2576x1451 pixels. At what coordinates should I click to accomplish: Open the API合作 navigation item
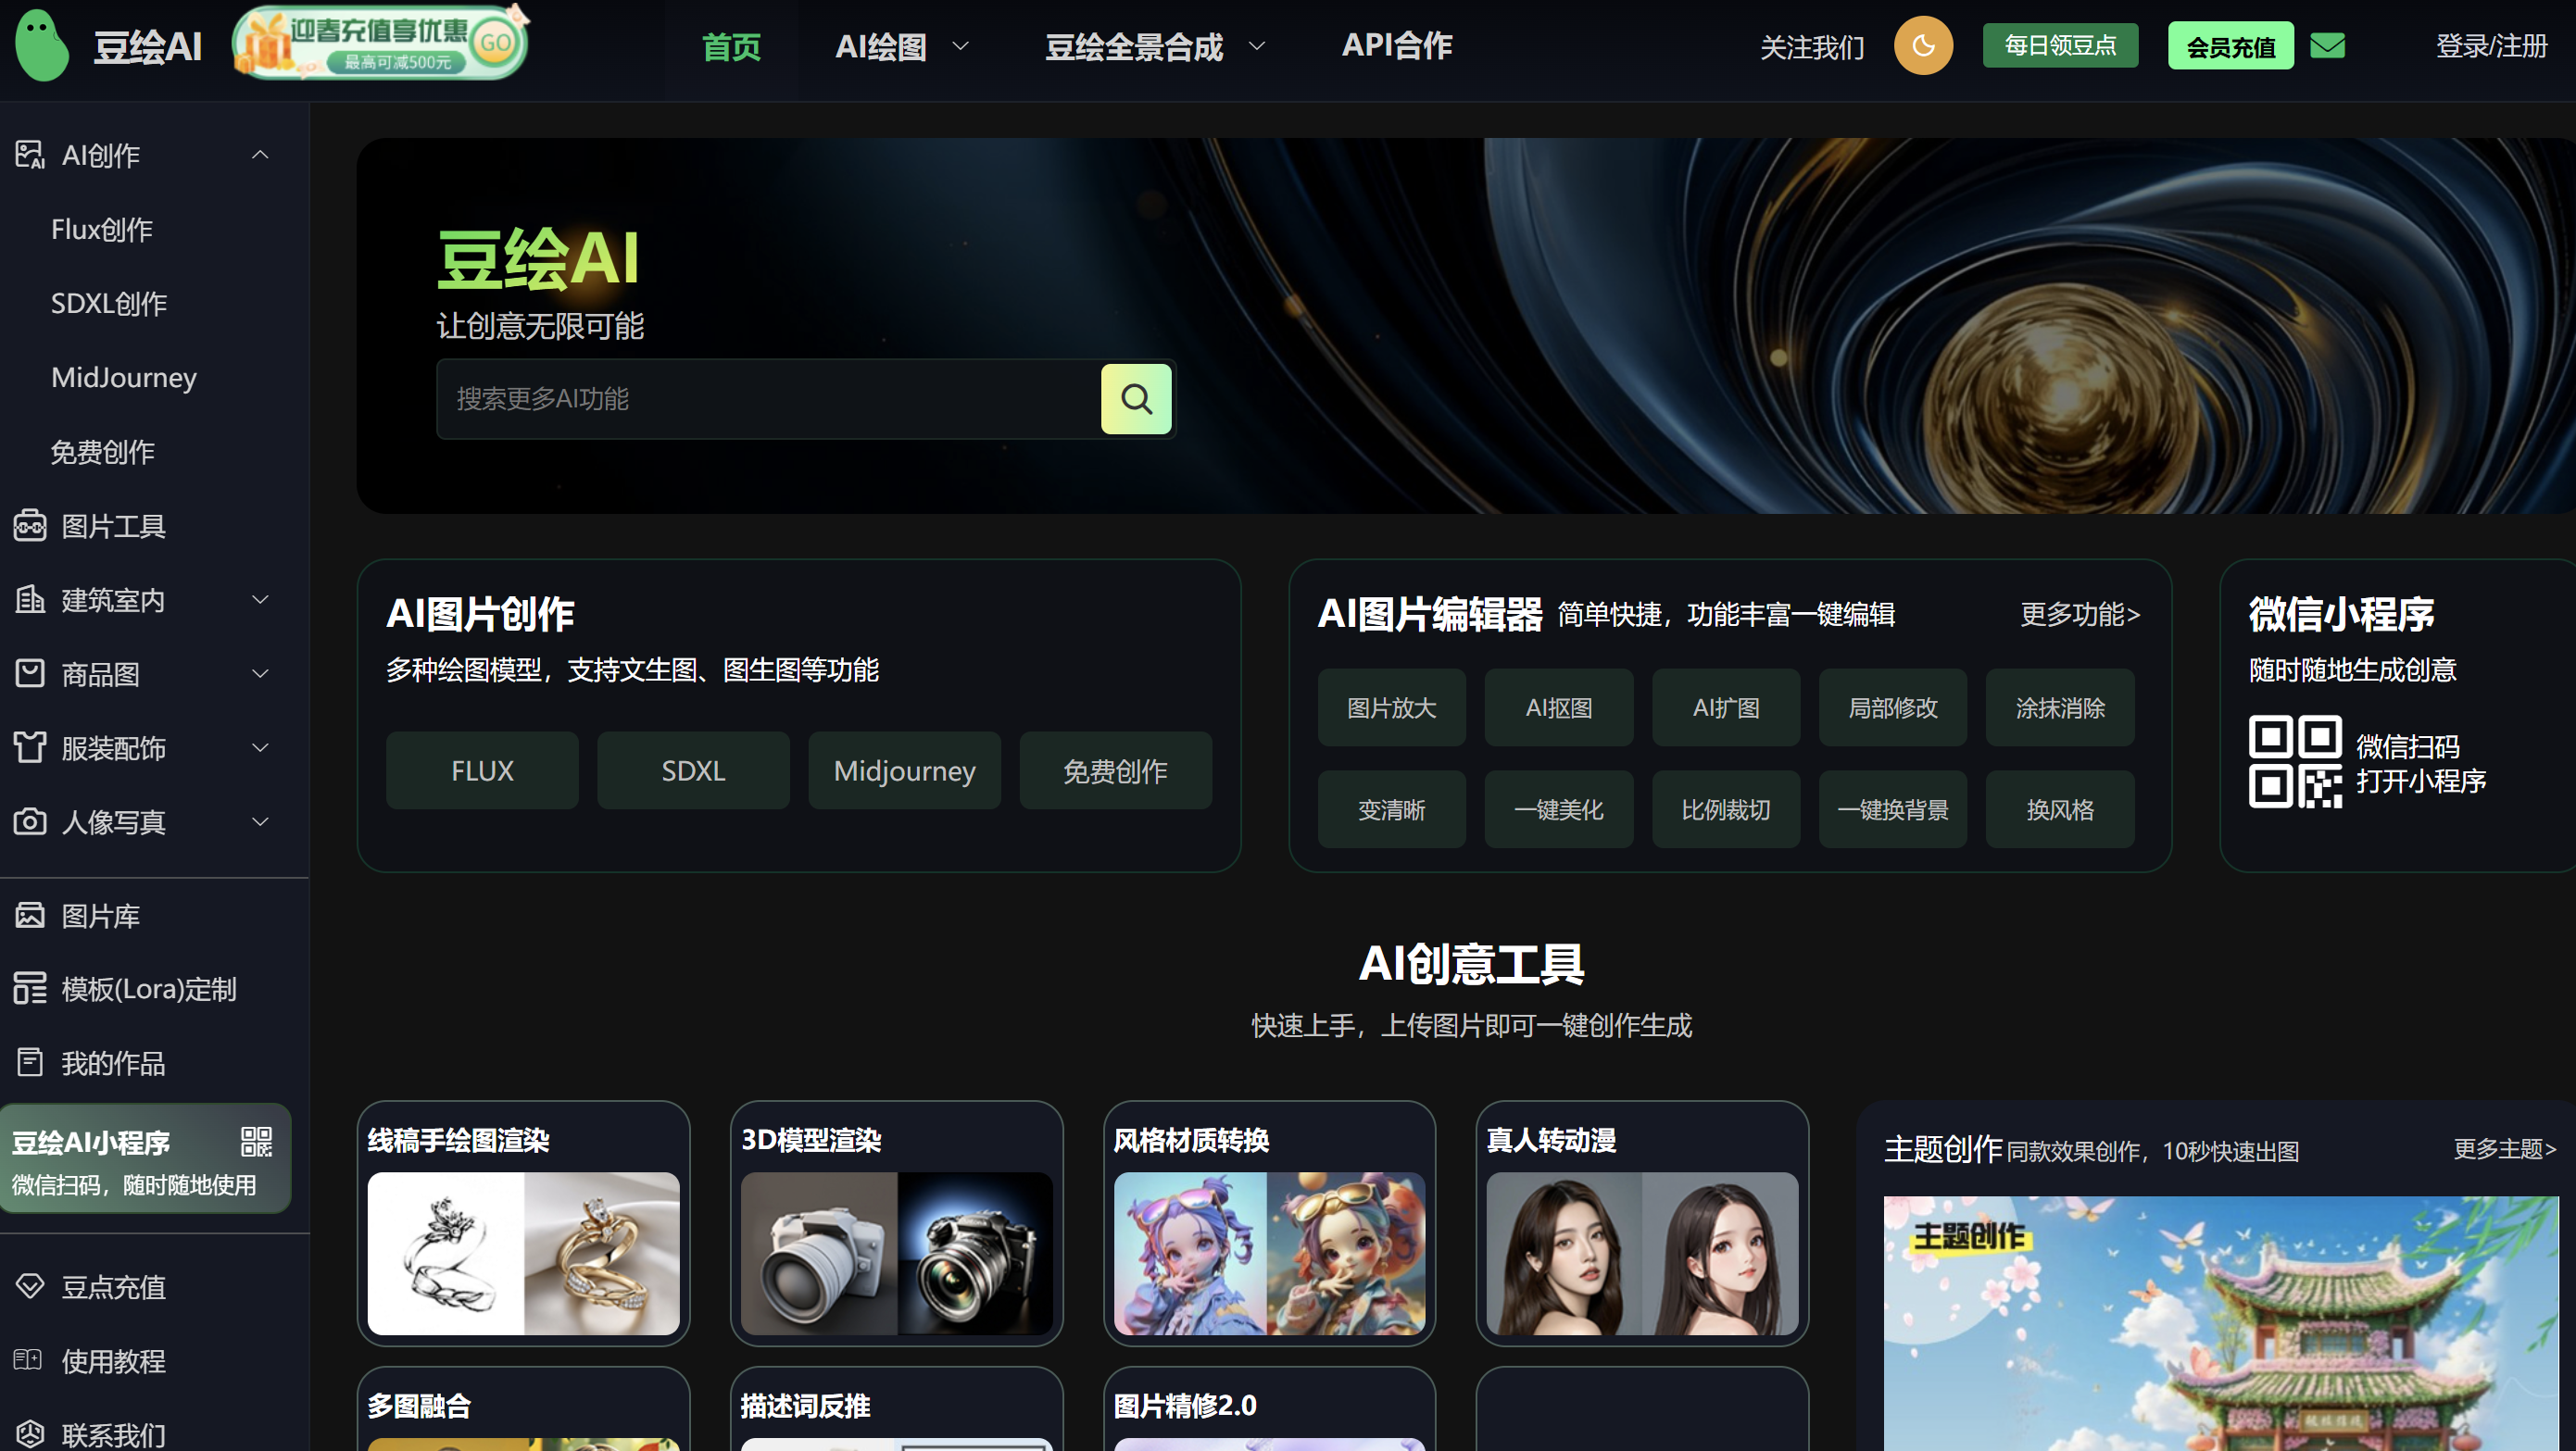point(1397,45)
